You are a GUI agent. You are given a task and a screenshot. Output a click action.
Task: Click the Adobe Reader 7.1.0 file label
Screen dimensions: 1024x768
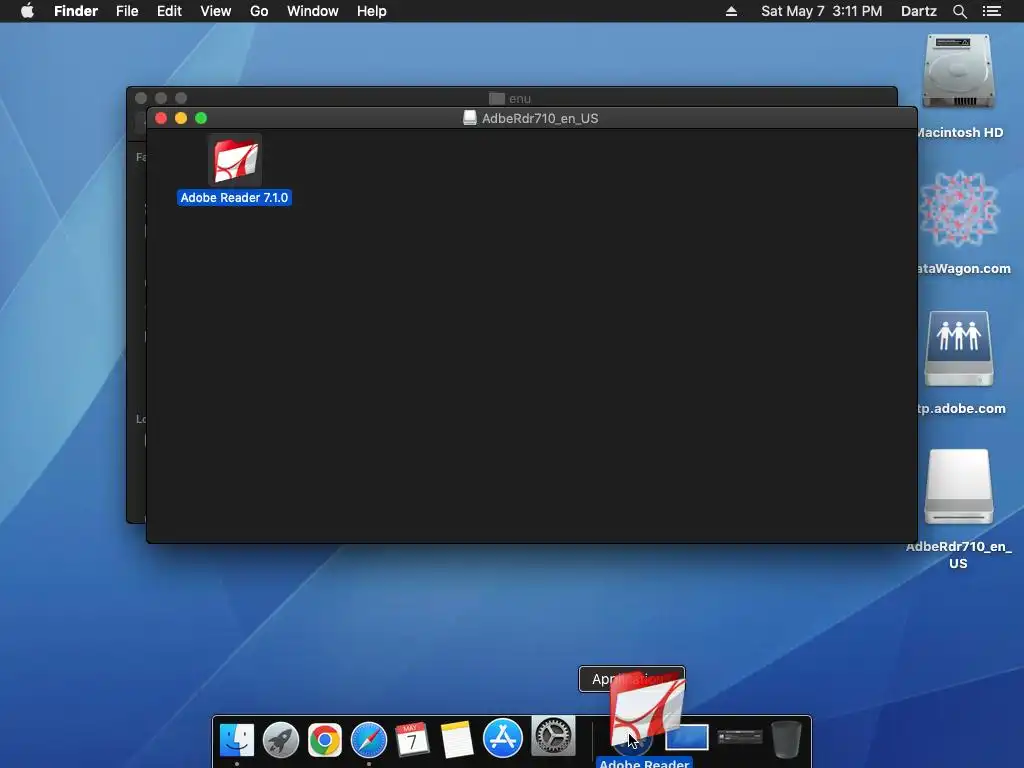click(234, 198)
